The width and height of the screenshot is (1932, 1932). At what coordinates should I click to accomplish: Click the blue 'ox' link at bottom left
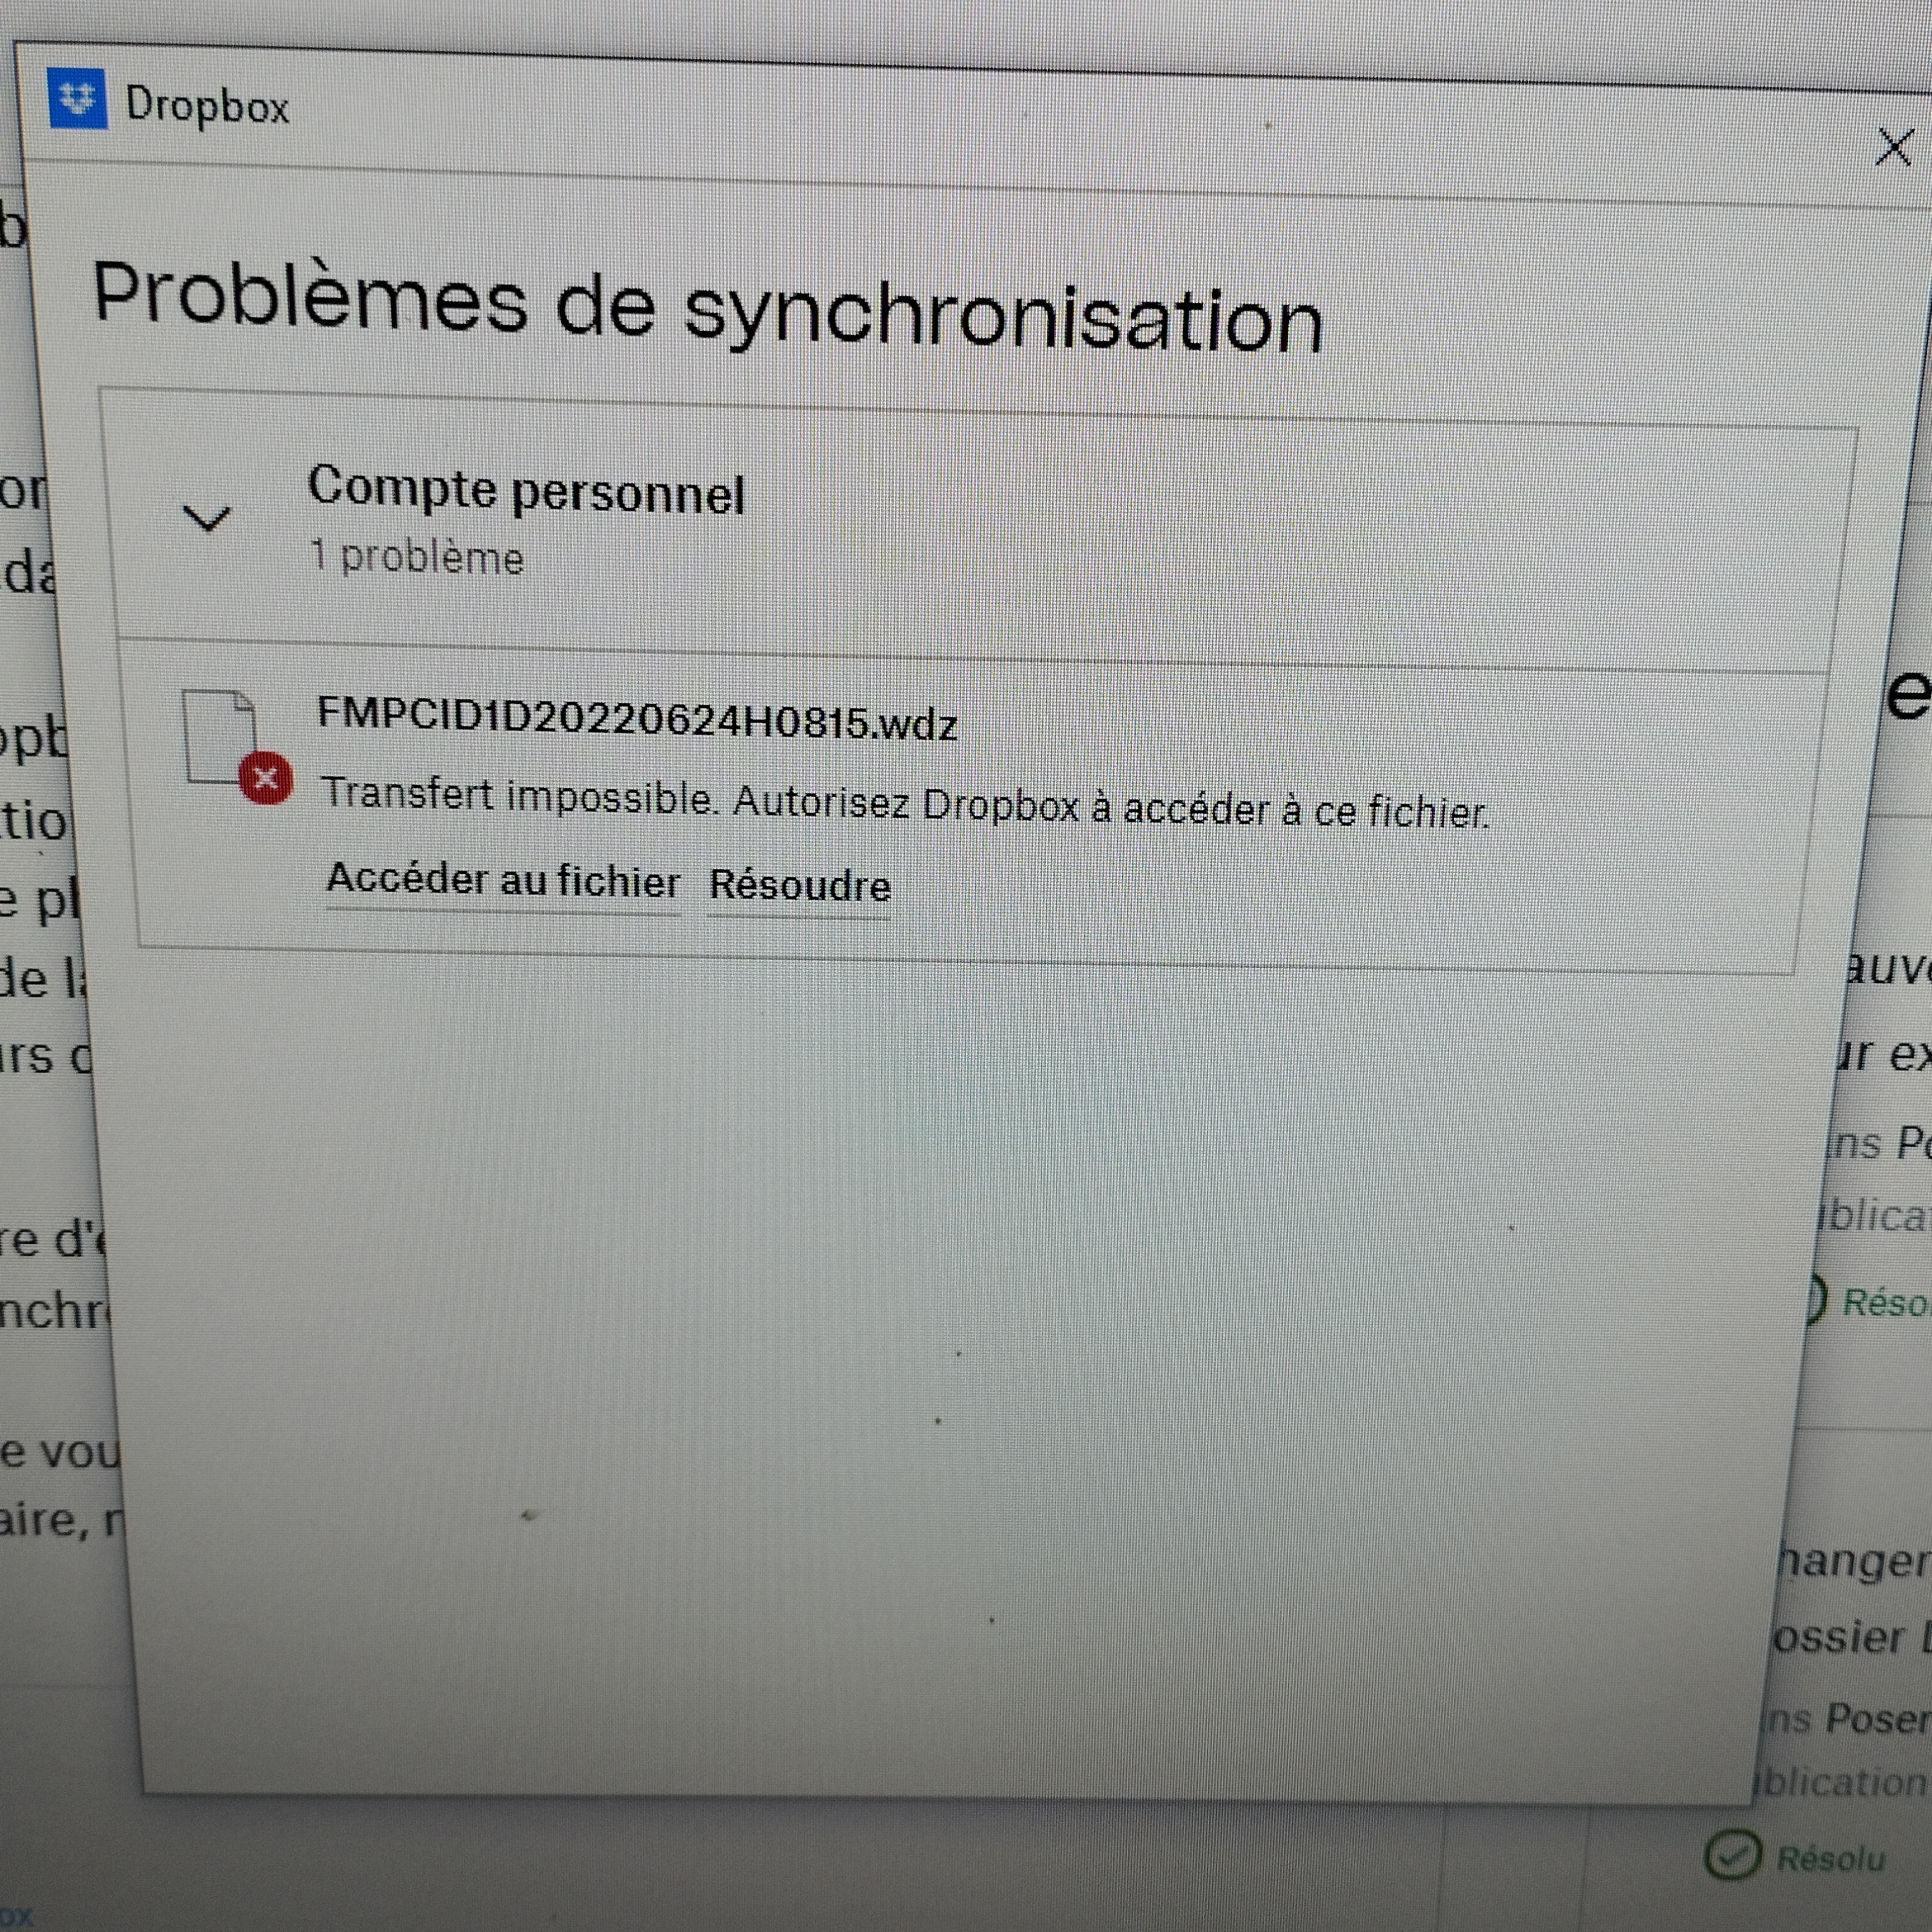[x=17, y=1917]
